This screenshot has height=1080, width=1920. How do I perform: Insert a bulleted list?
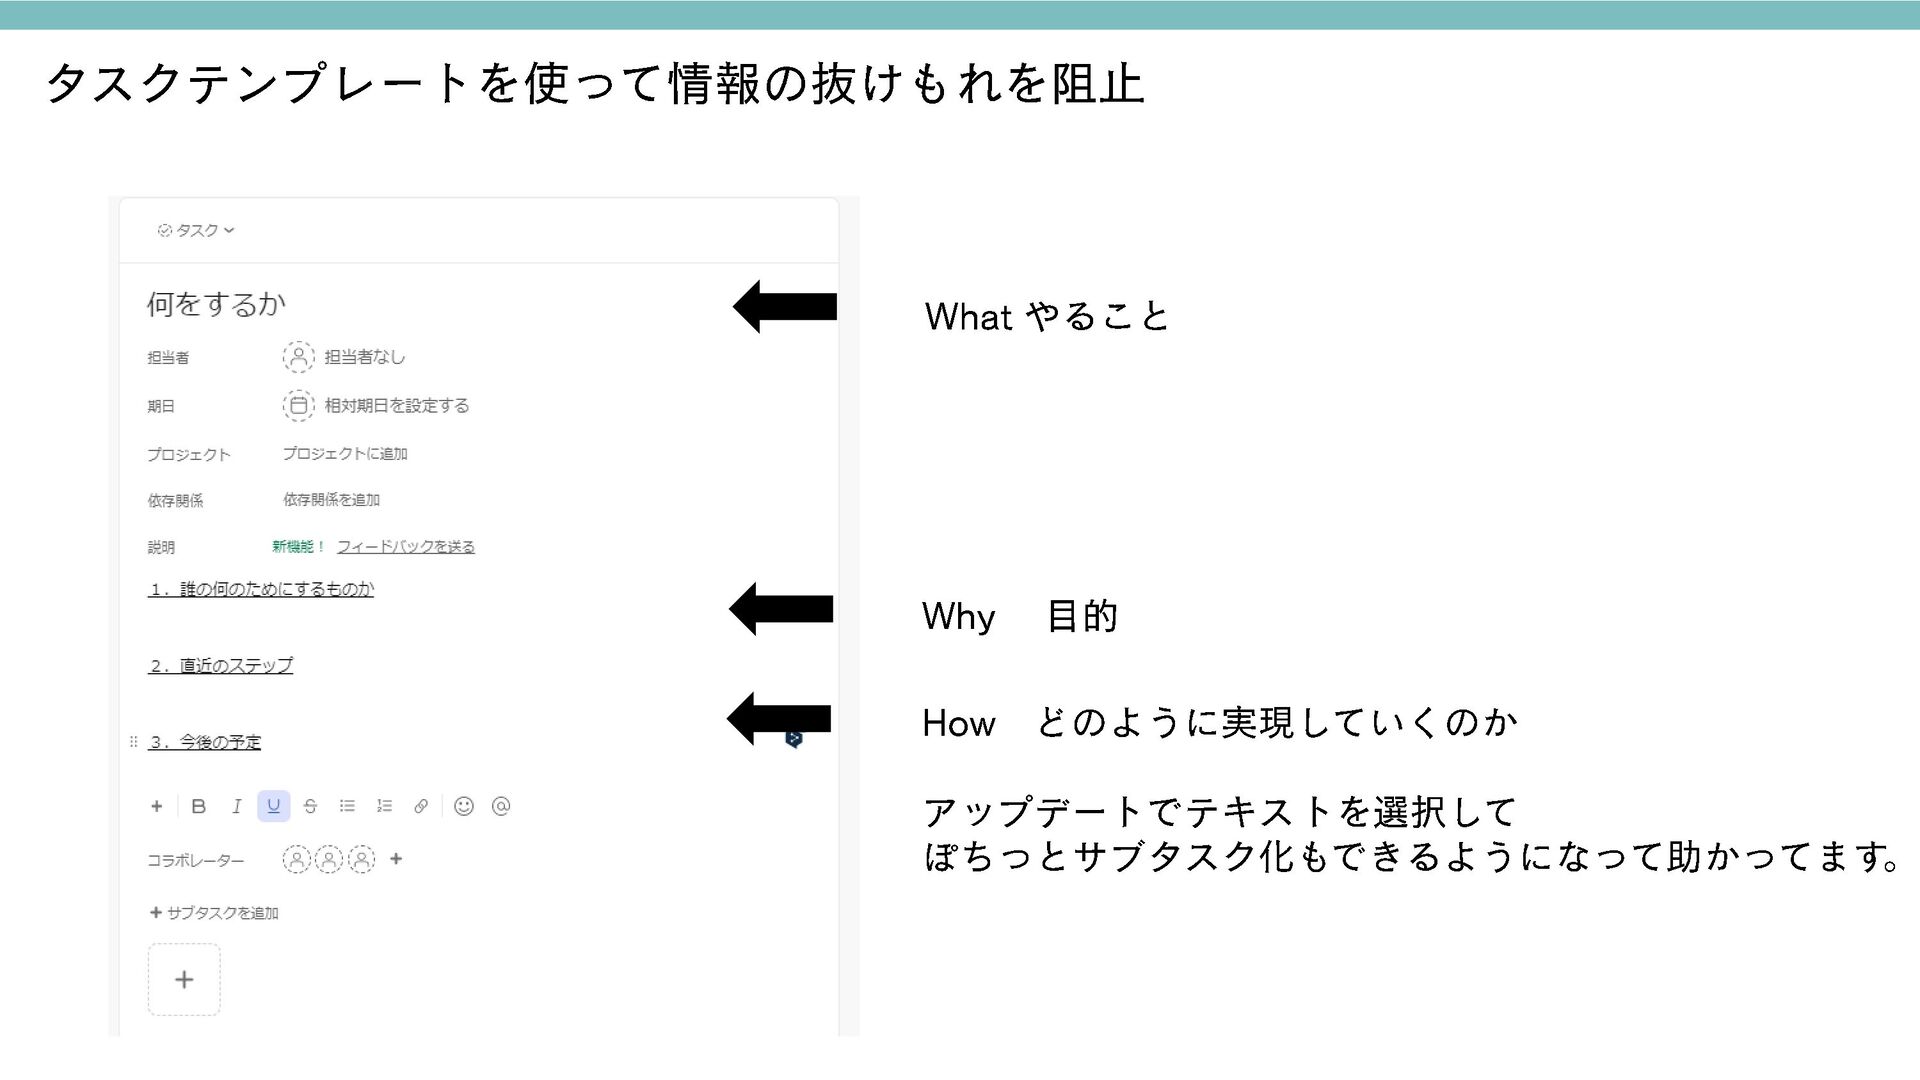point(347,806)
